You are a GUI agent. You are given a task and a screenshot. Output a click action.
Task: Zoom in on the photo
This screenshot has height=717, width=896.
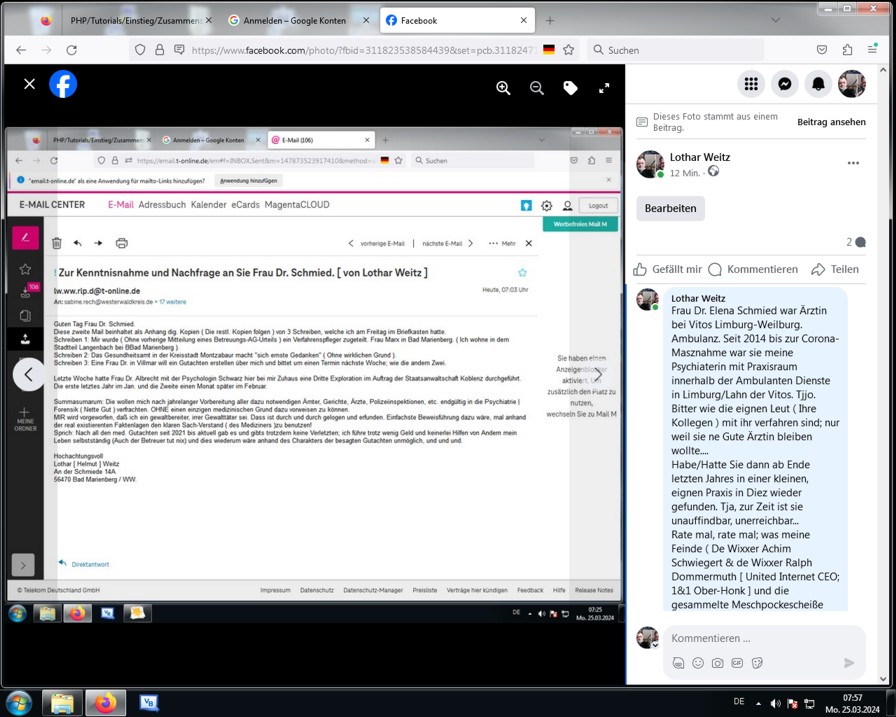pyautogui.click(x=503, y=88)
